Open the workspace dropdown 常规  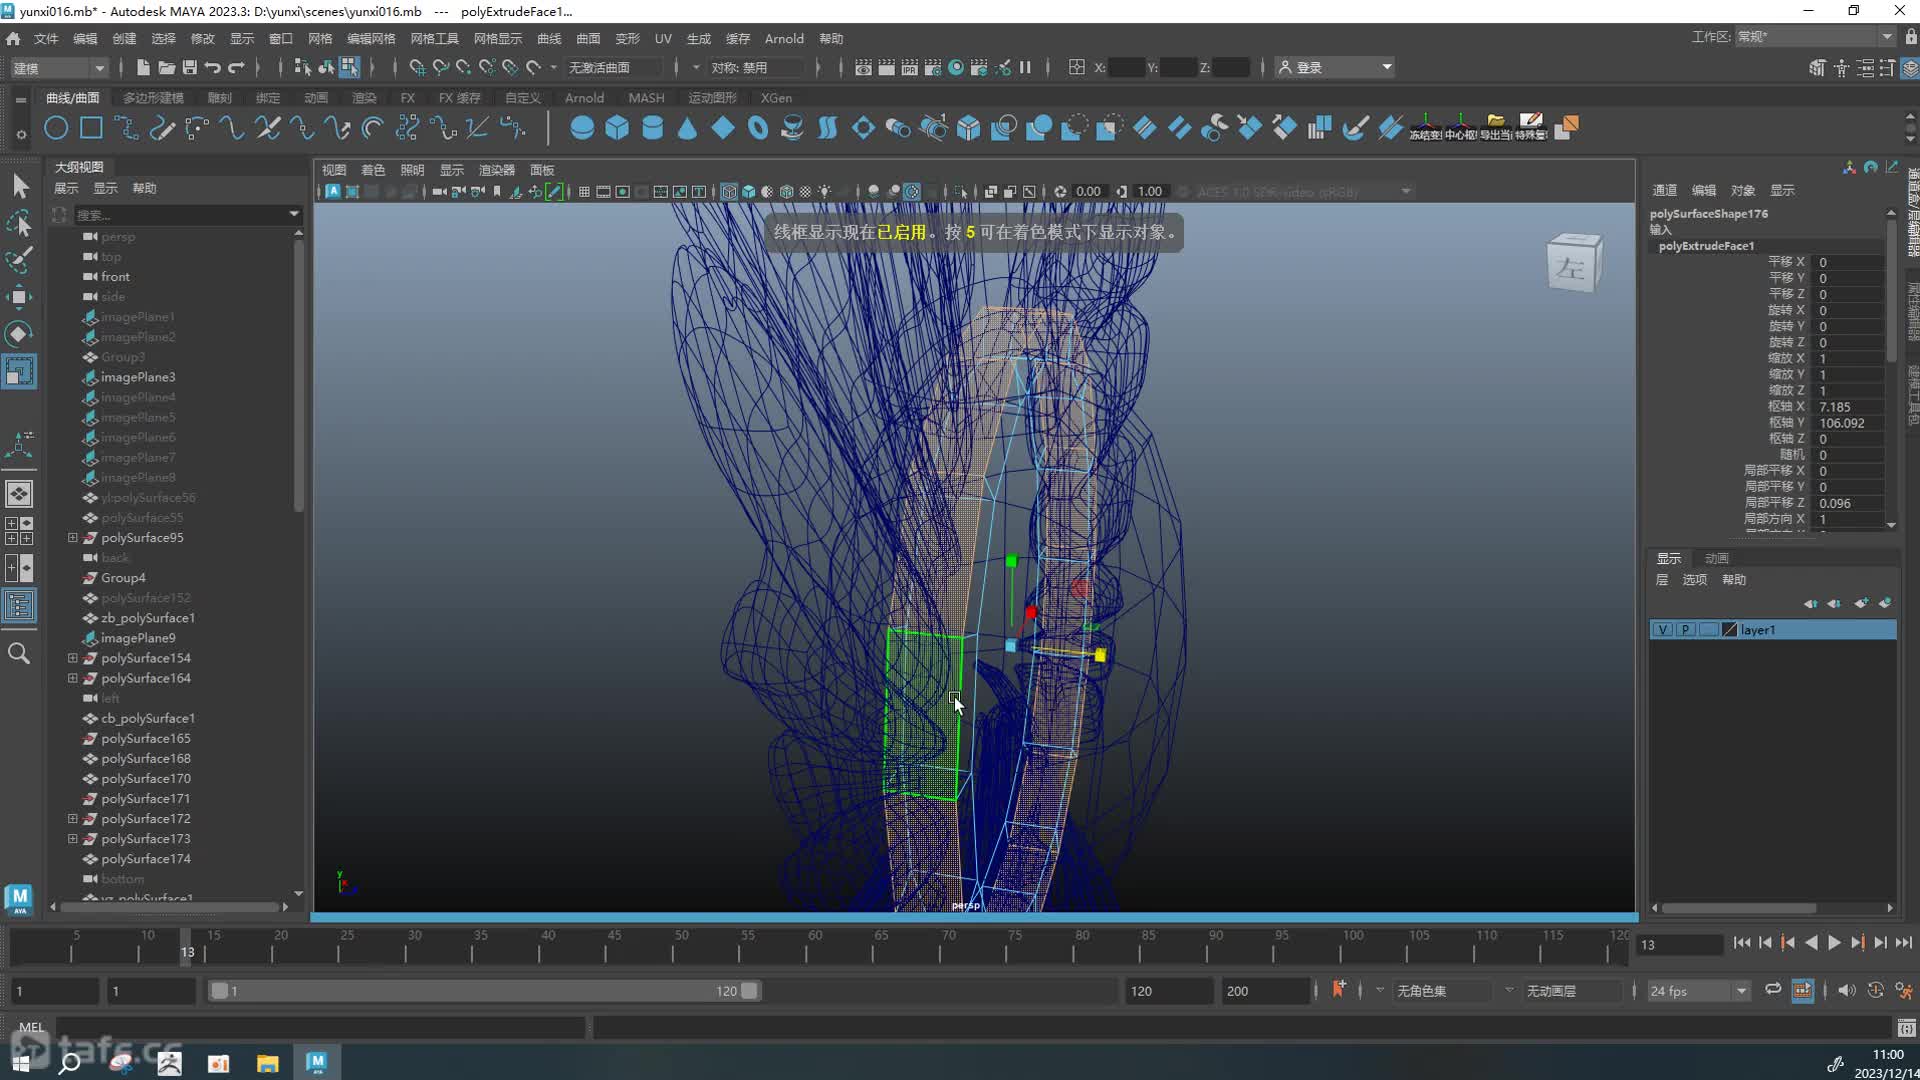click(1814, 37)
